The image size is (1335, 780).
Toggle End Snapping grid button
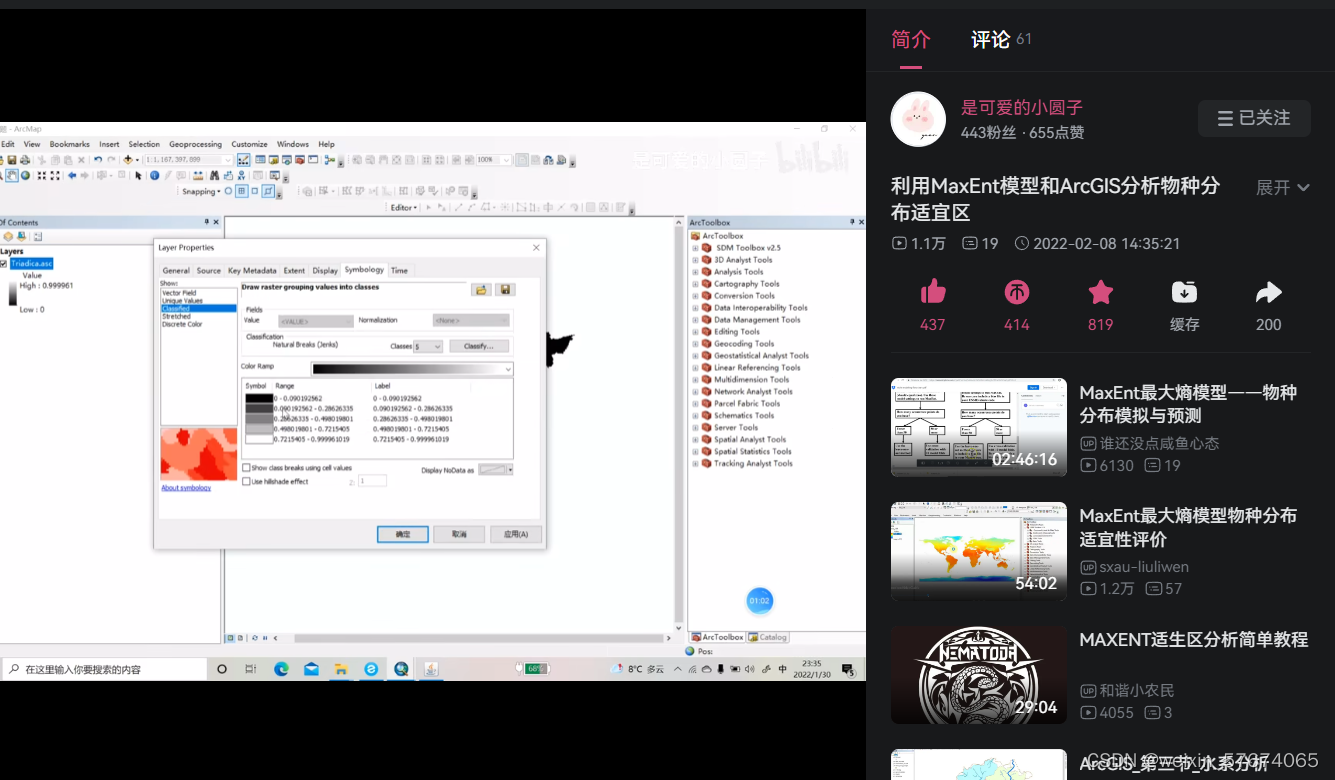click(242, 191)
